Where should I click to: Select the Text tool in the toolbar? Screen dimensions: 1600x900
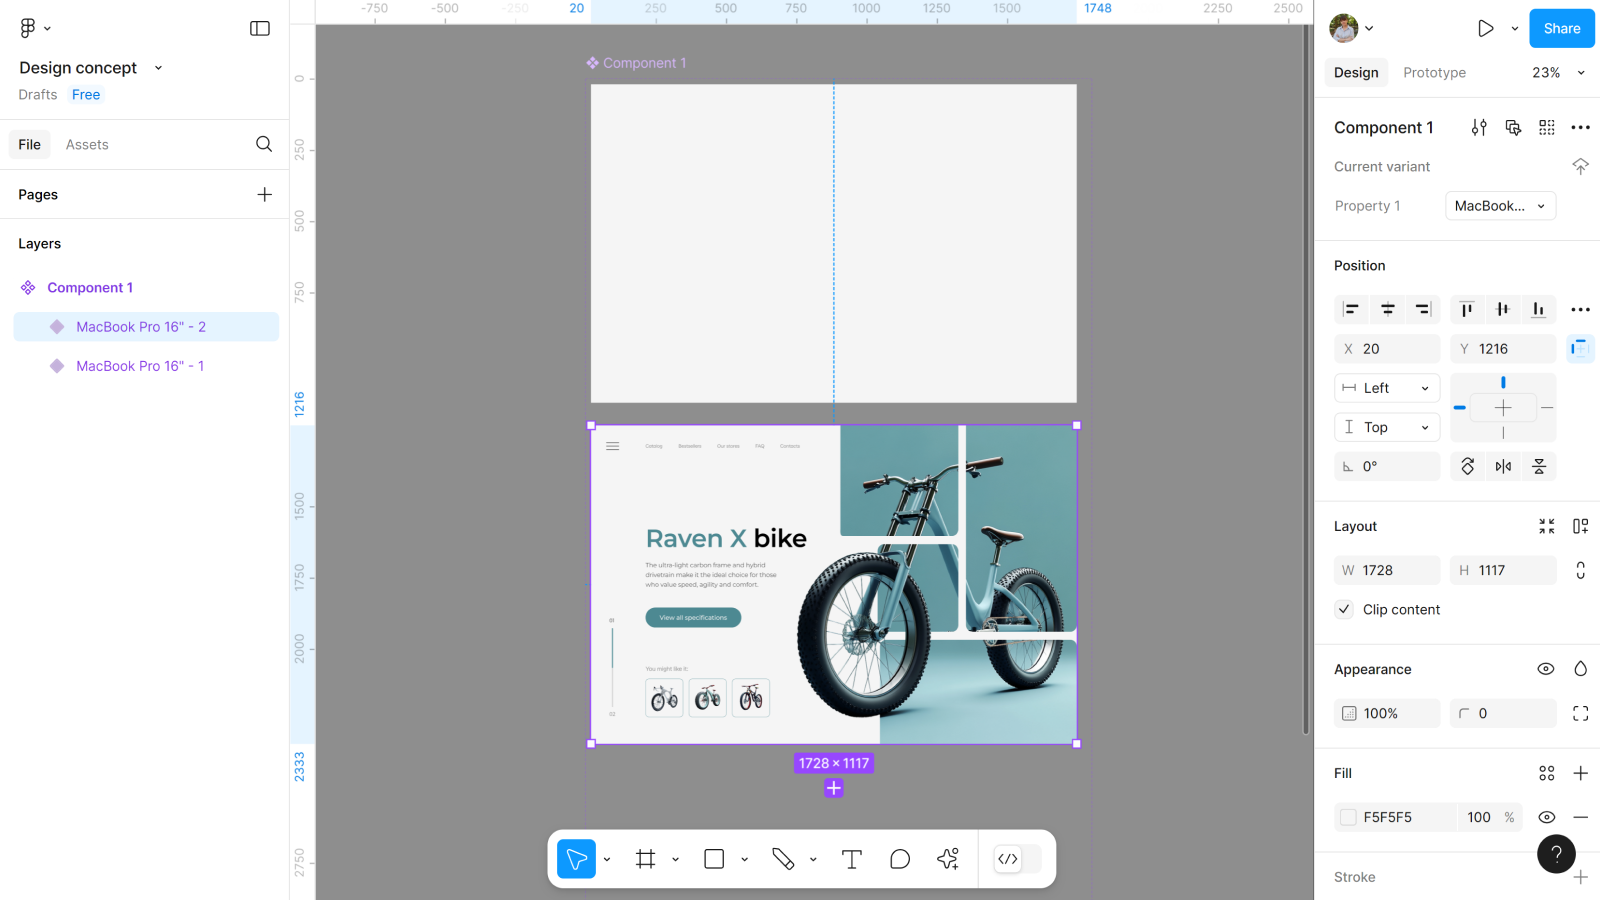pos(851,859)
